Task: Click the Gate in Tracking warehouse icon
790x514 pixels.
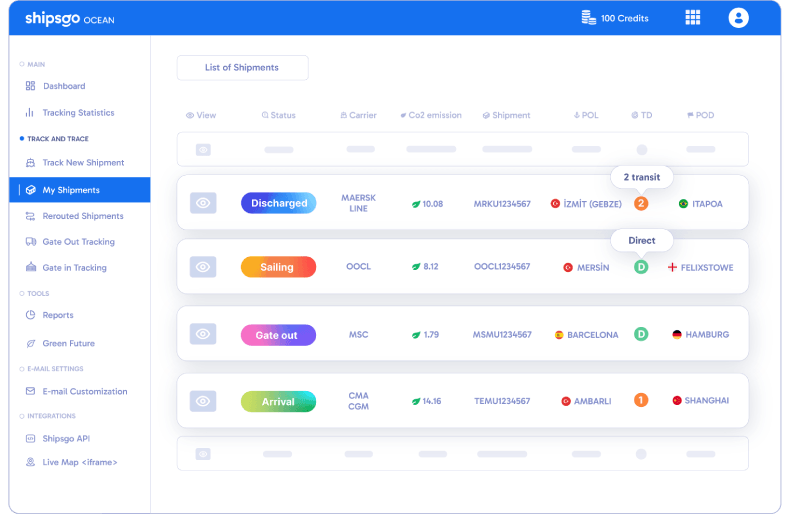Action: point(31,267)
